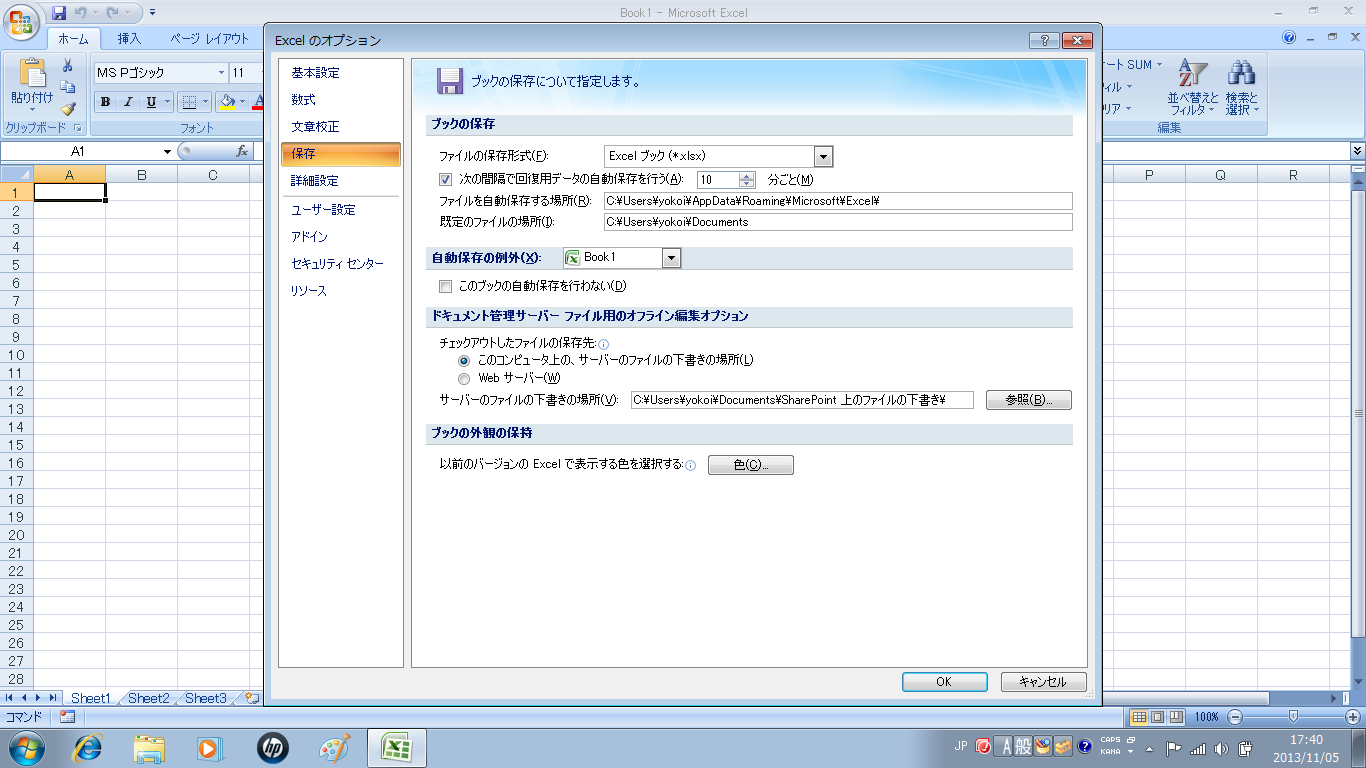Click the 参照(B)... browse button

point(1028,400)
